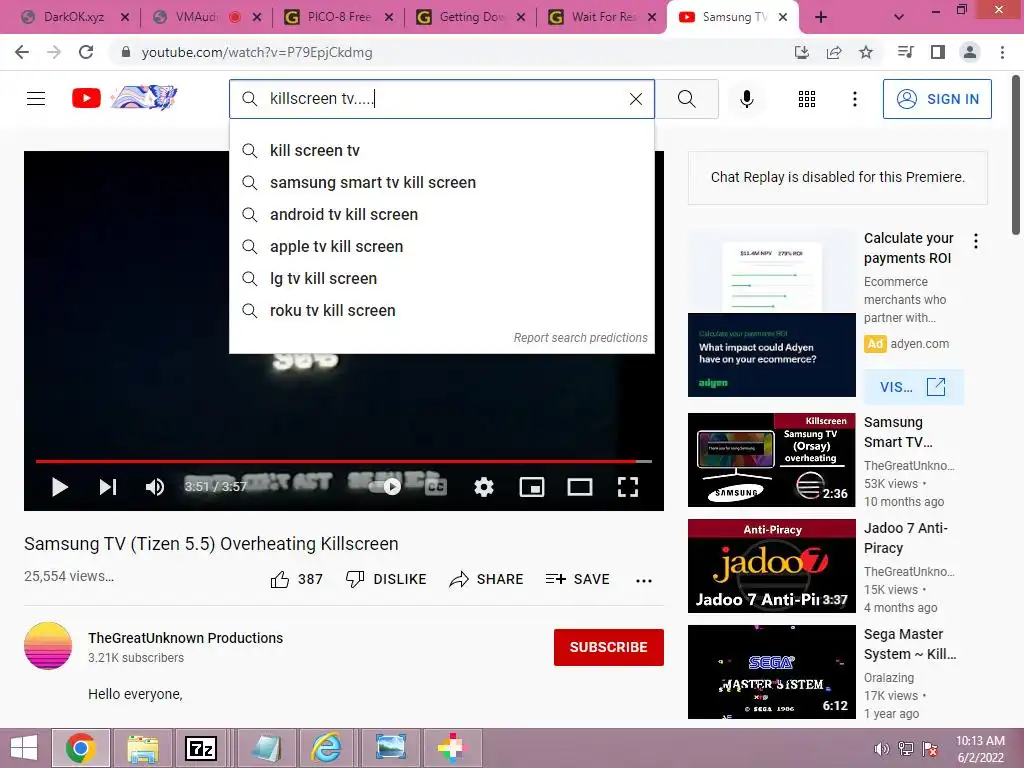1024x768 pixels.
Task: Select suggestion 'apple tv kill screen'
Action: click(x=441, y=246)
